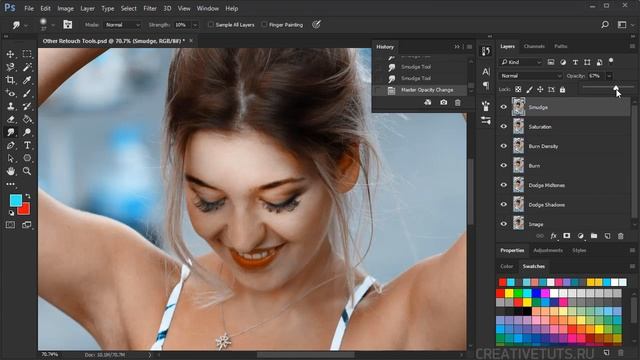Viewport: 640px width, 360px height.
Task: Select the Hand tool
Action: point(11,171)
